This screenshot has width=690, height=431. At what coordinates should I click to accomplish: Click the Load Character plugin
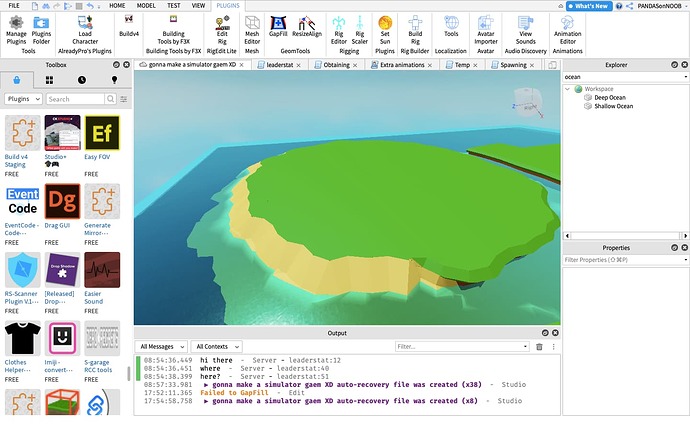[85, 30]
